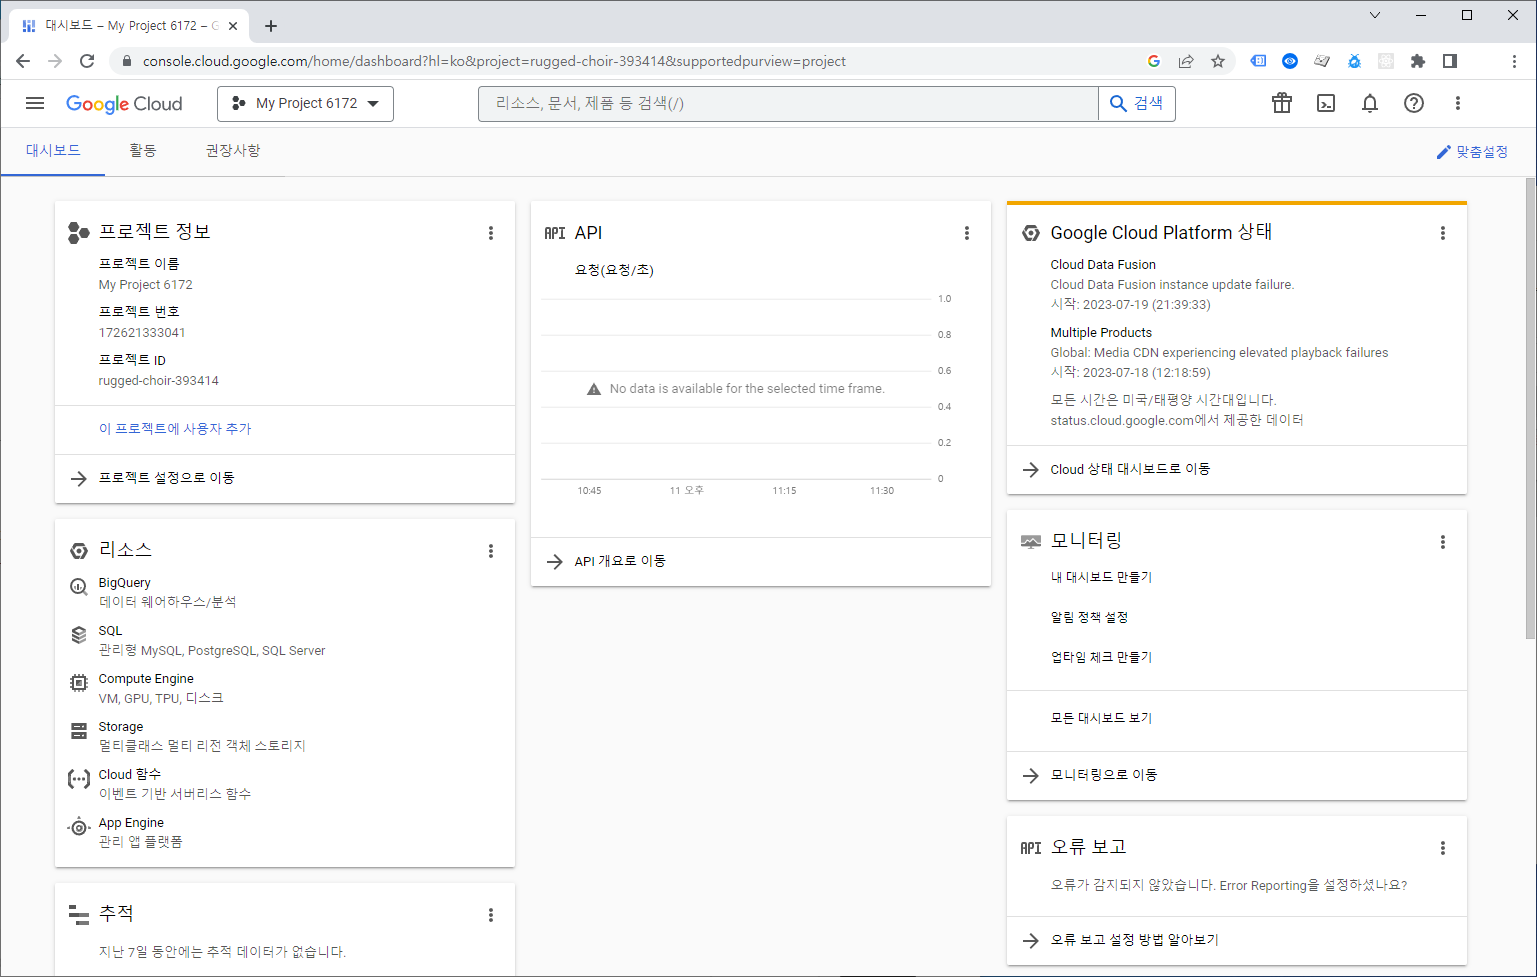The width and height of the screenshot is (1537, 977).
Task: Click the 리소스 card header icon
Action: (x=79, y=551)
